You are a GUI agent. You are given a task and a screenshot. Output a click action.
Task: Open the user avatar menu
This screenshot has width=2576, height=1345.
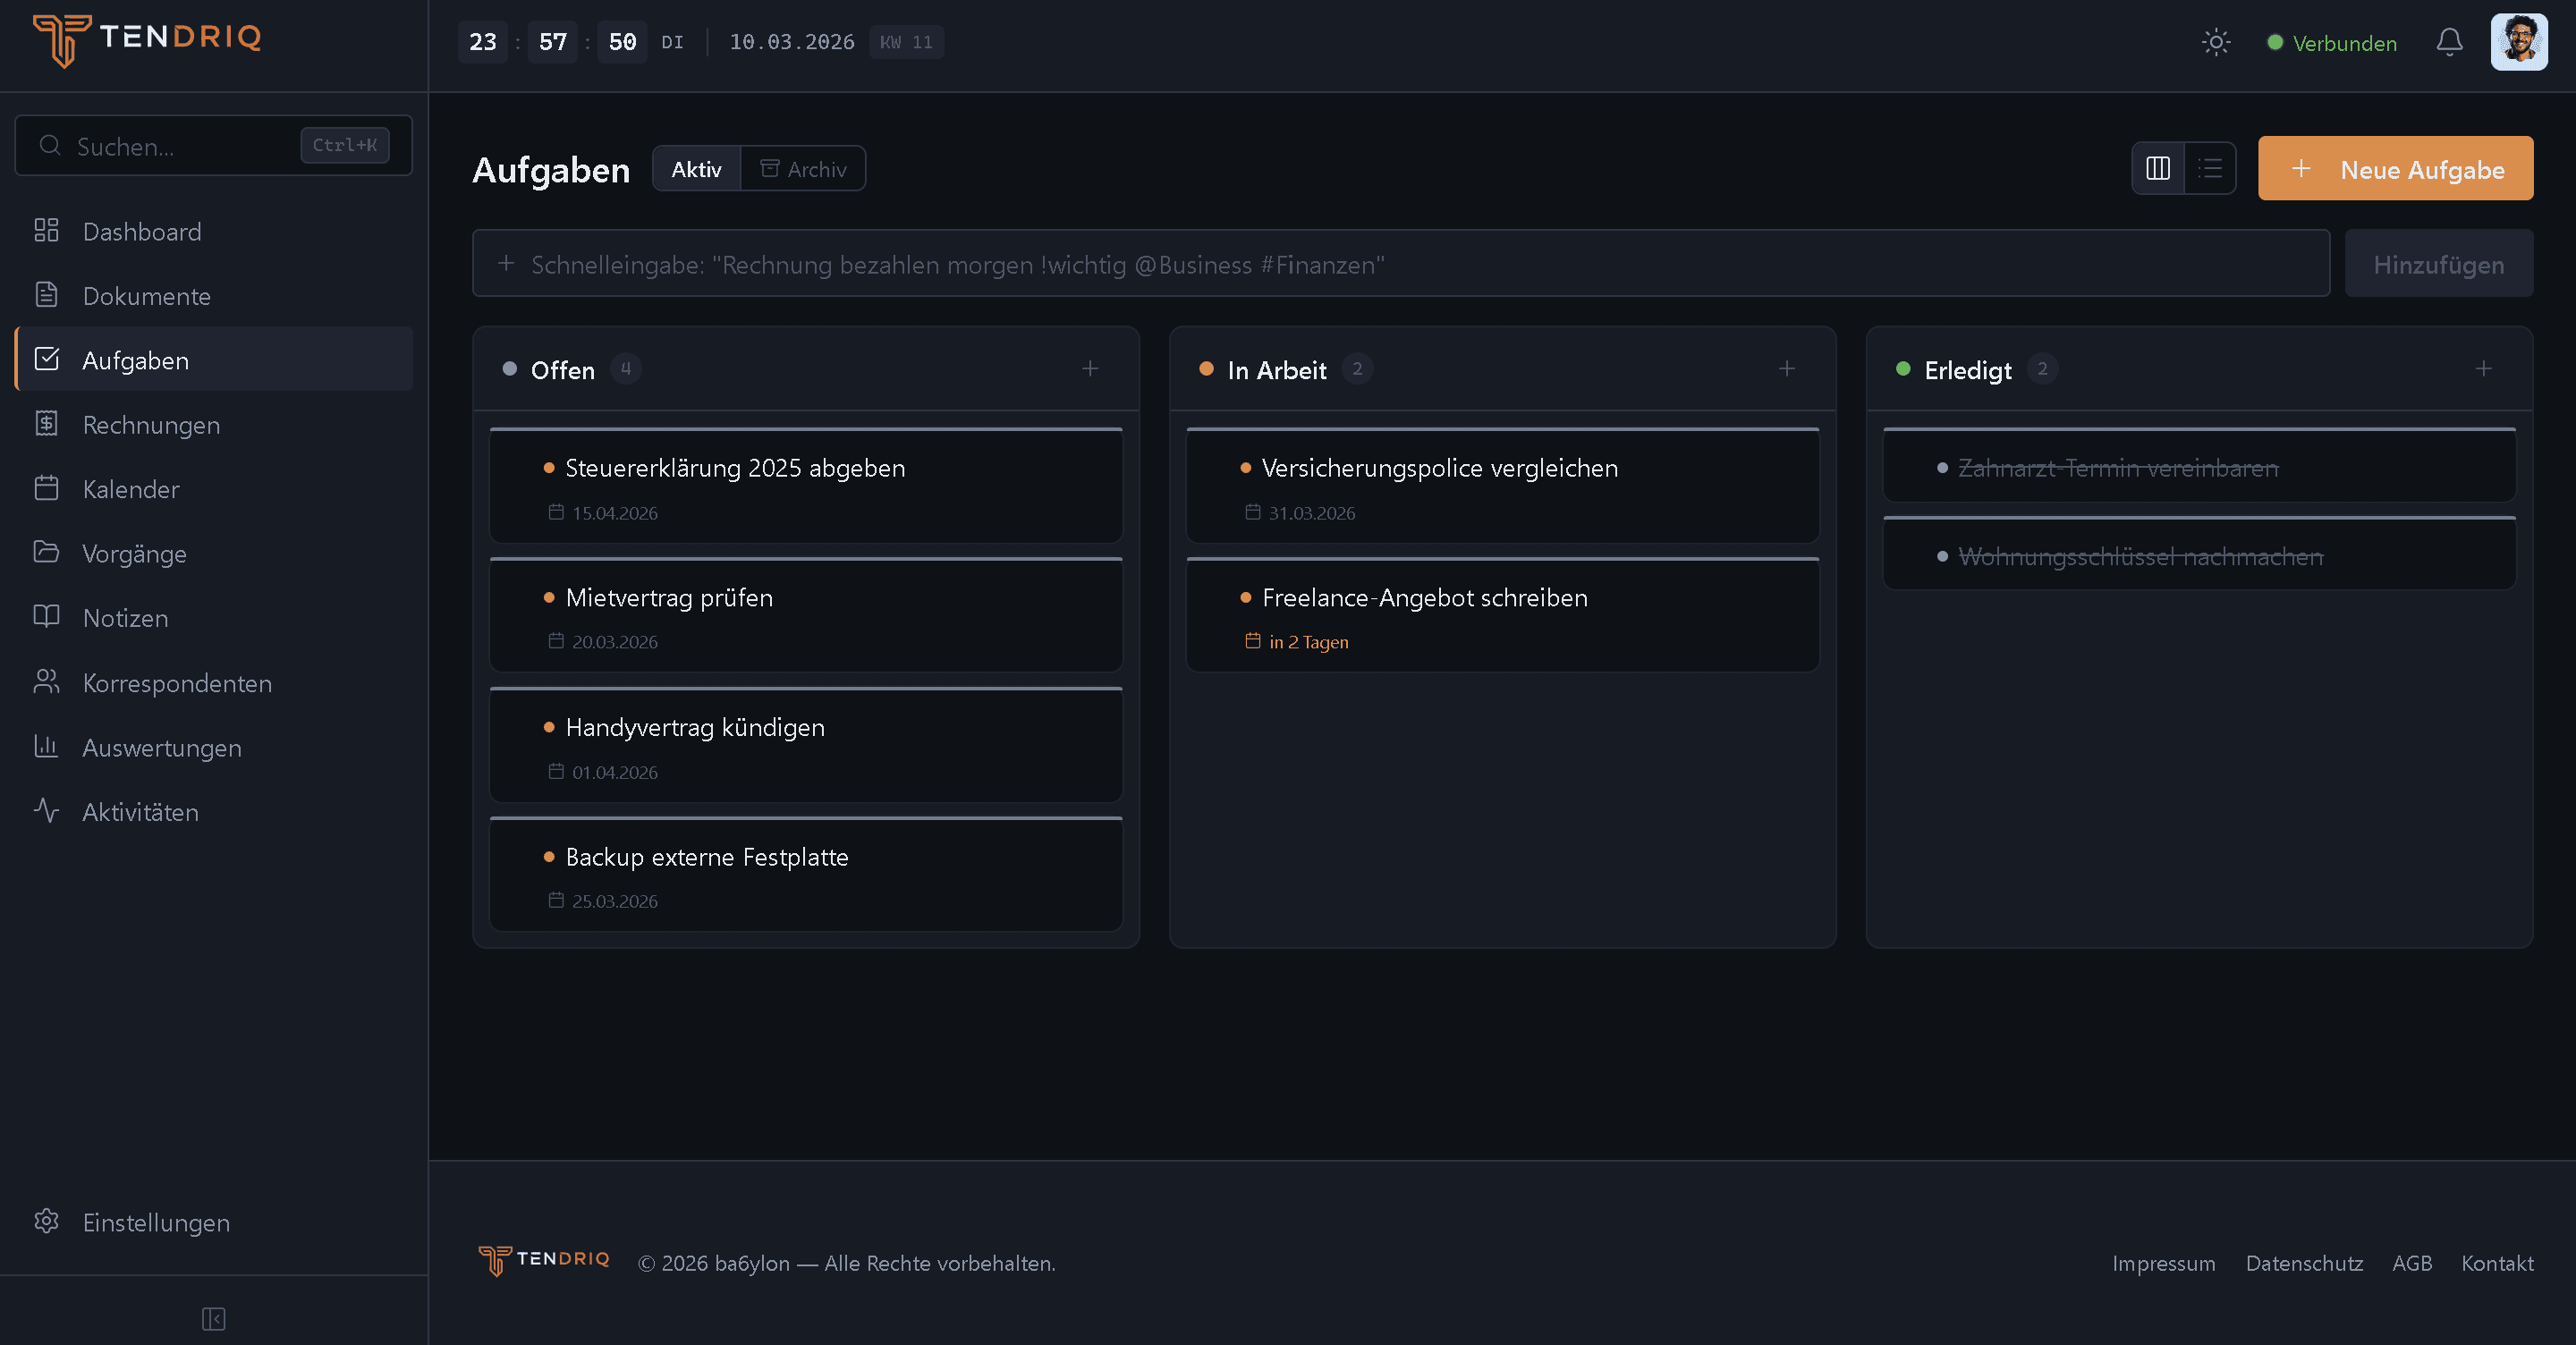(x=2518, y=42)
